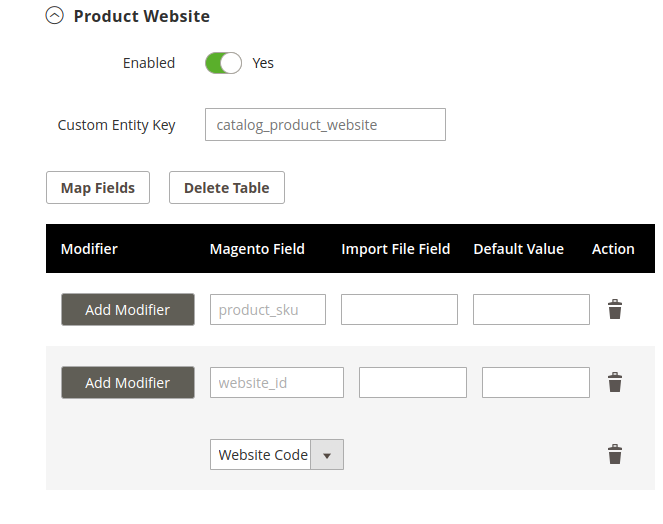
Task: Click Import File Field box in website_id row
Action: pos(413,382)
